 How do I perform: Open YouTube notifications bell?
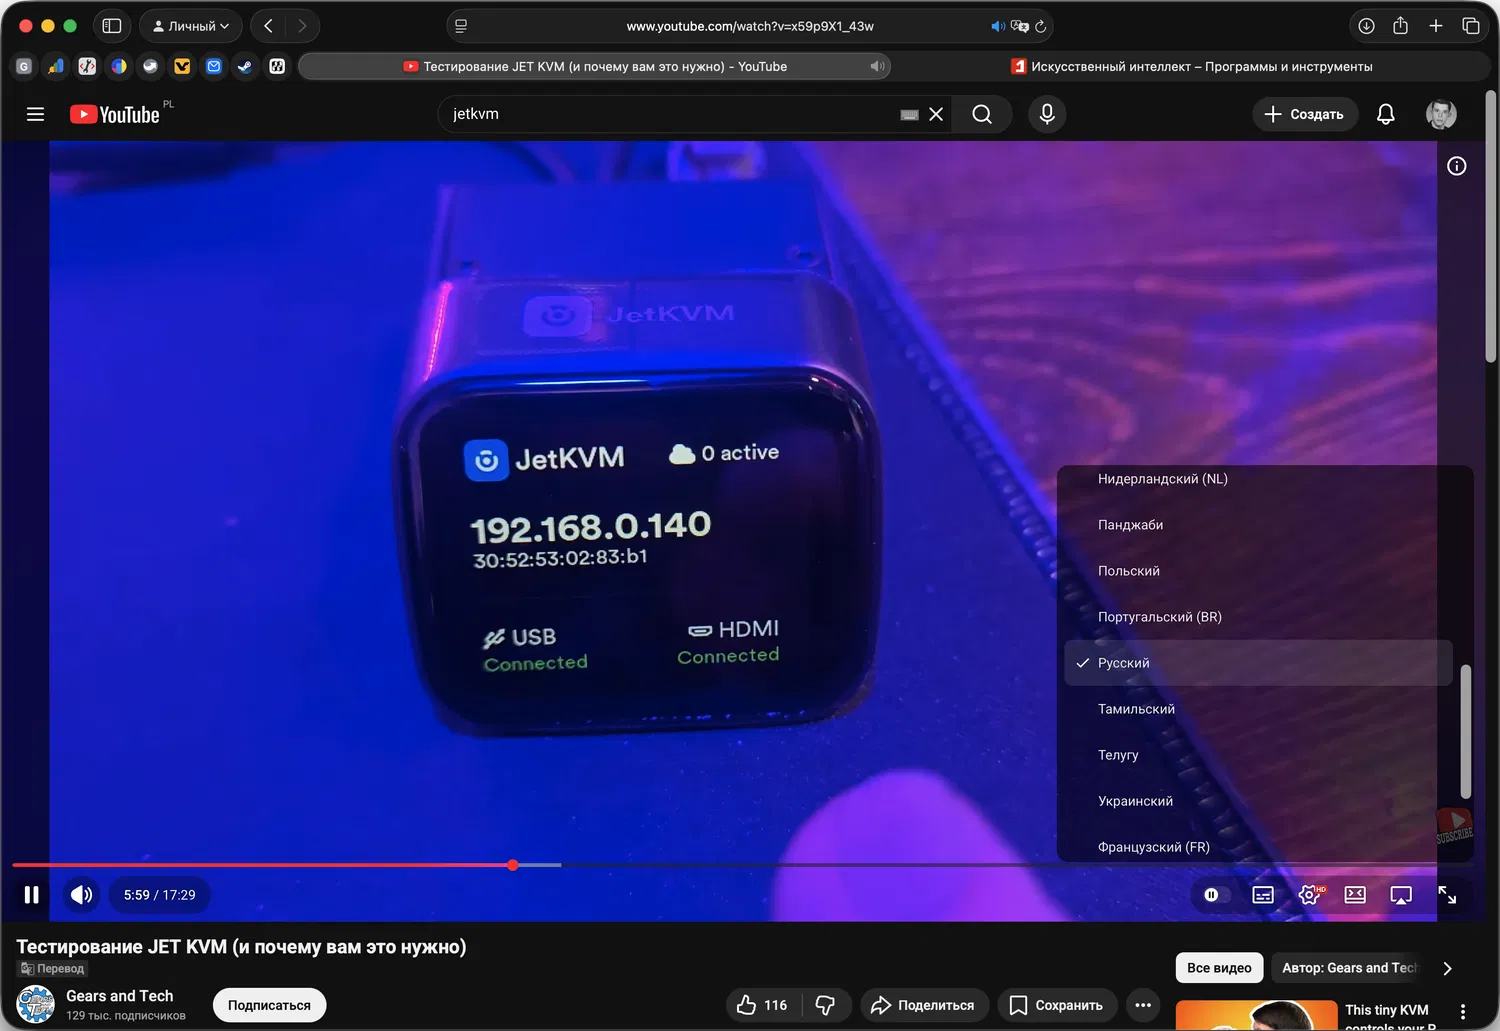[x=1386, y=114]
